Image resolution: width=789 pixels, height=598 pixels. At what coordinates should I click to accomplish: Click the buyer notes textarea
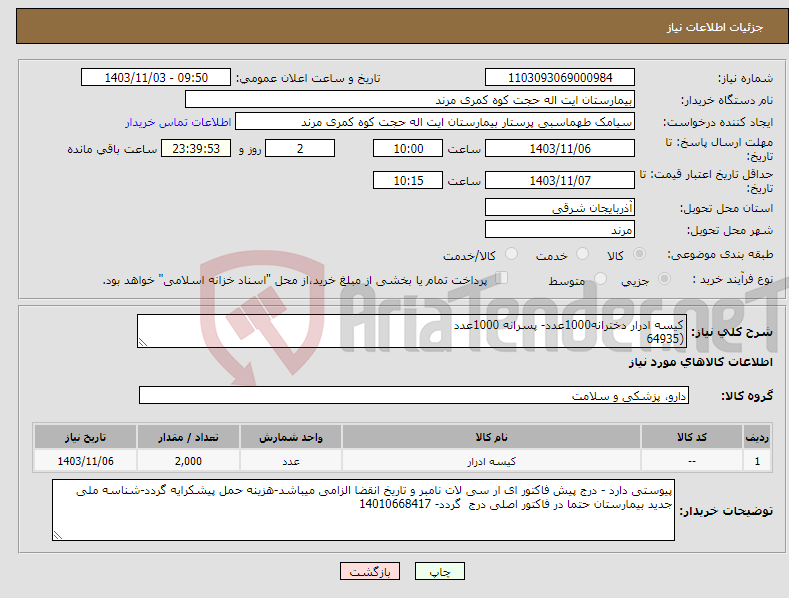pyautogui.click(x=363, y=510)
